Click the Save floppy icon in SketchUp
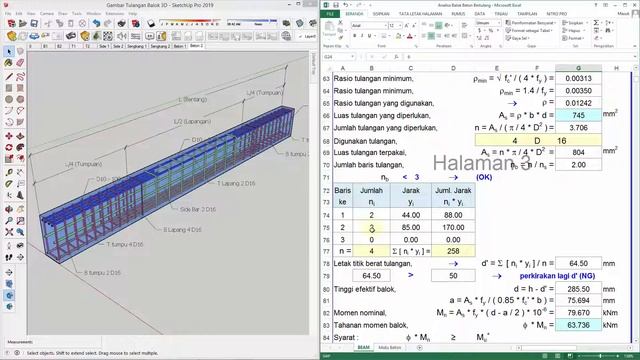Image resolution: width=640 pixels, height=360 pixels. 34,24
